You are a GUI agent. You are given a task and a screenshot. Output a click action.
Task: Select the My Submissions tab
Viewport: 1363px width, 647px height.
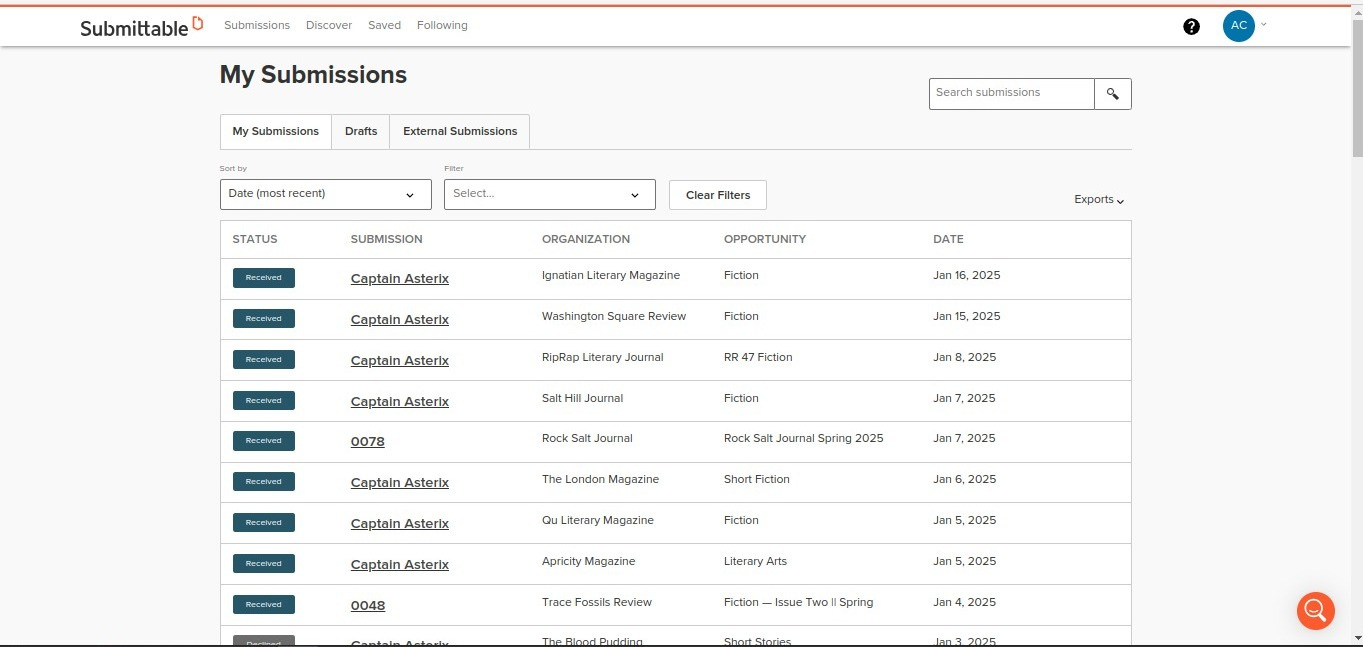pyautogui.click(x=275, y=131)
